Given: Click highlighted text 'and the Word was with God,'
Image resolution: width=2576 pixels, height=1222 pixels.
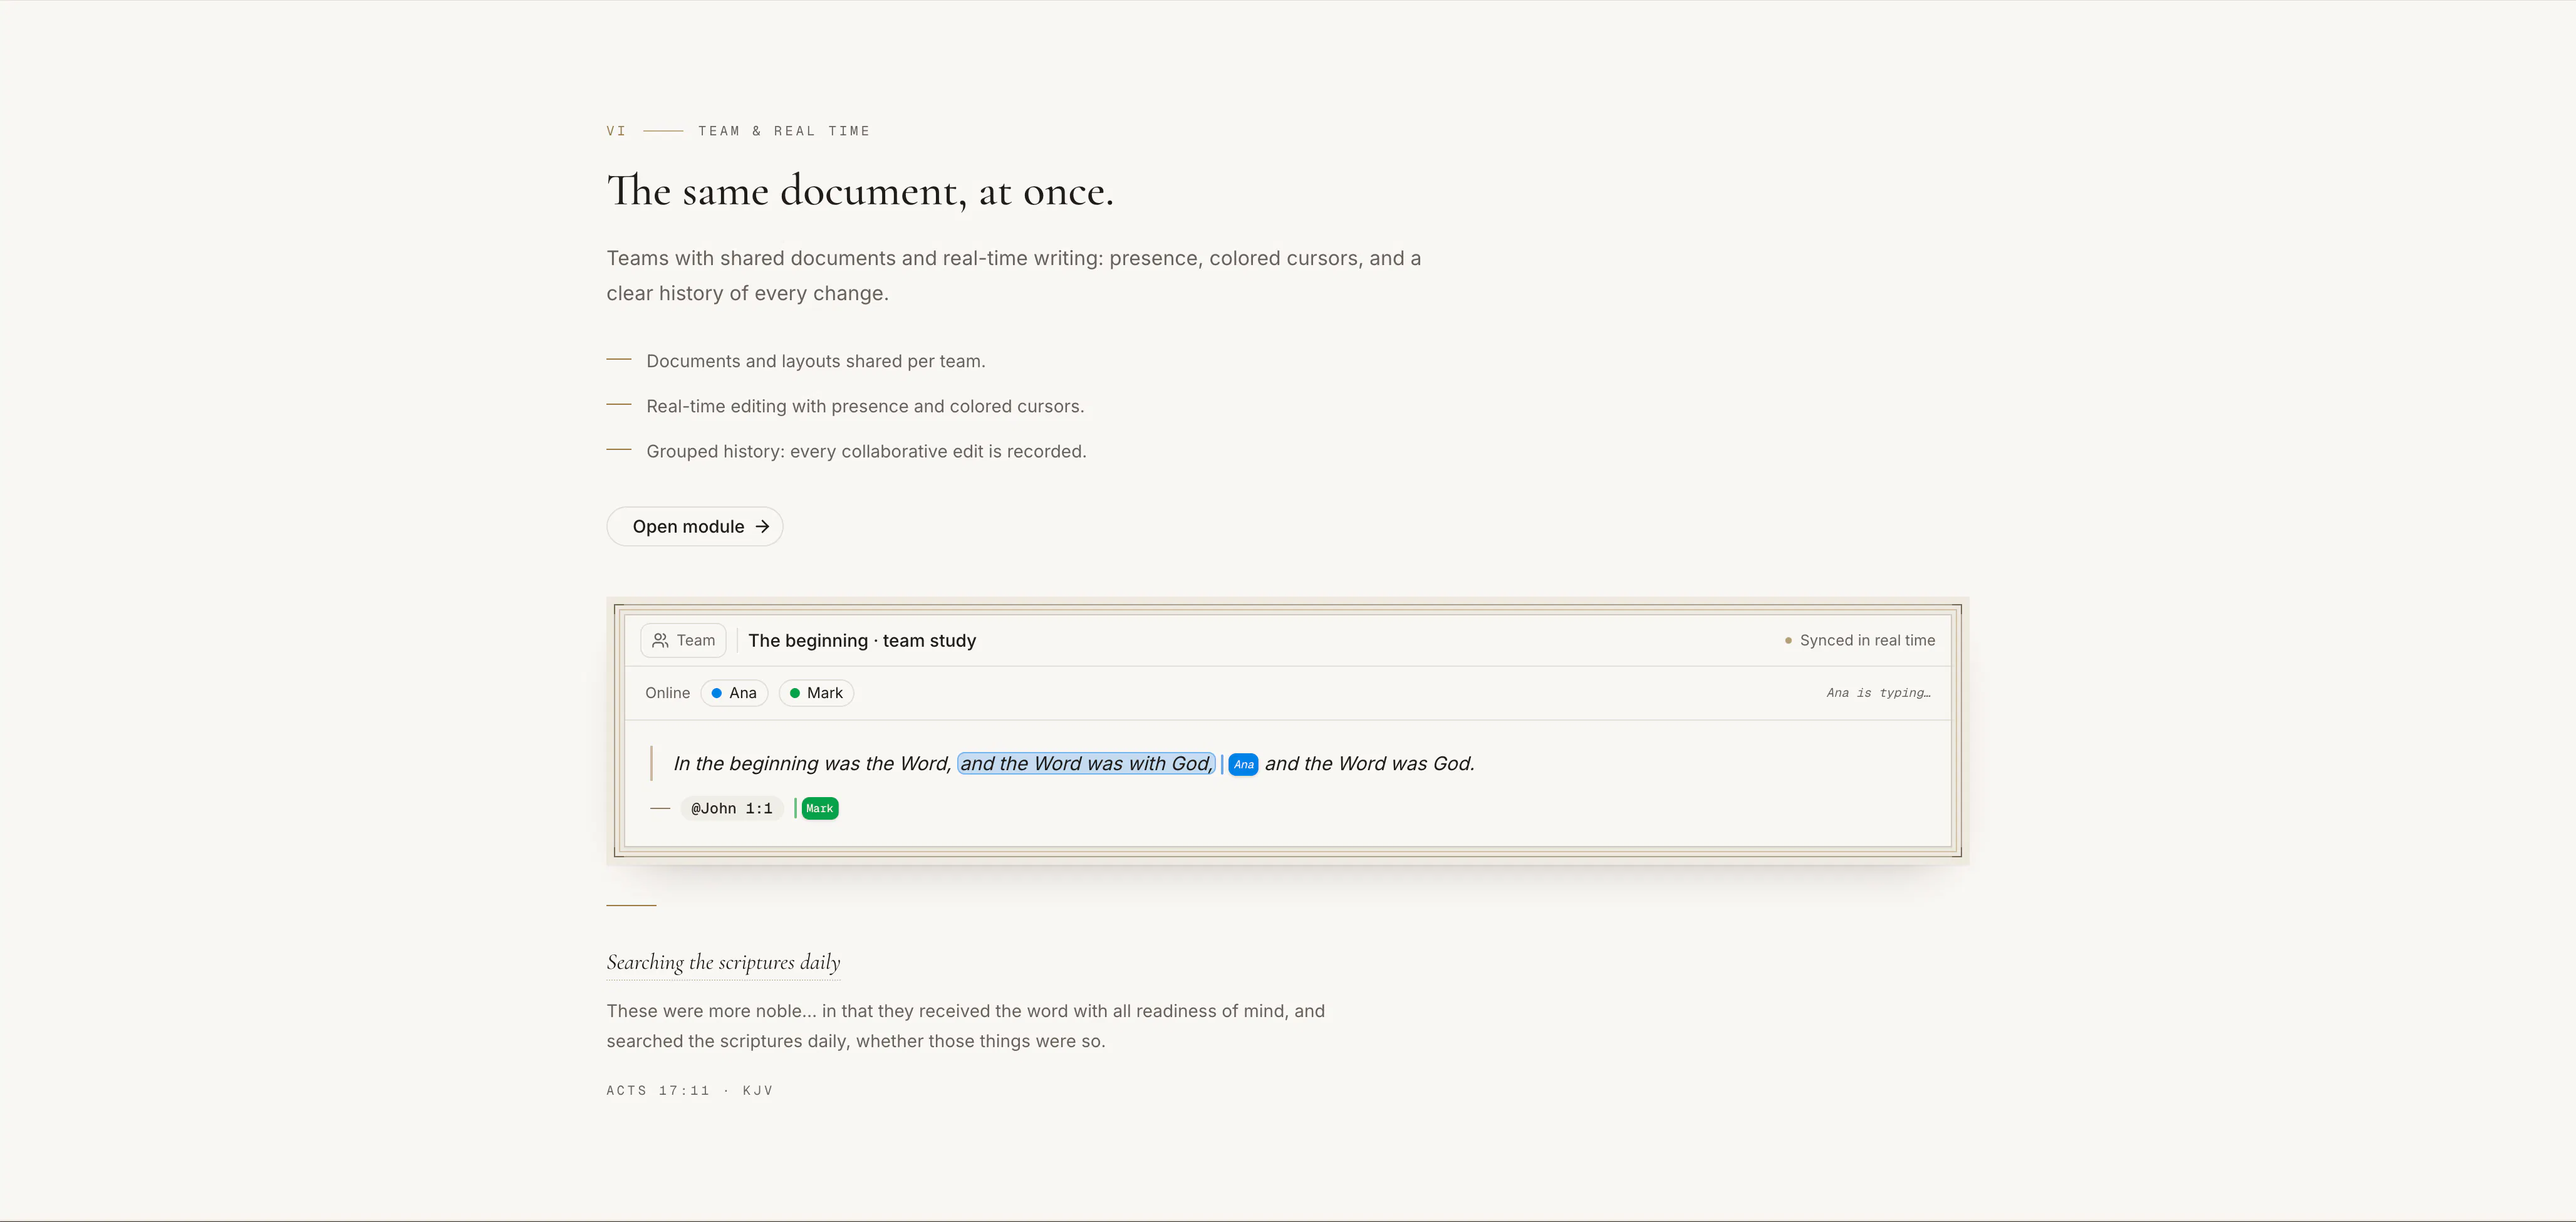Looking at the screenshot, I should coord(1086,763).
